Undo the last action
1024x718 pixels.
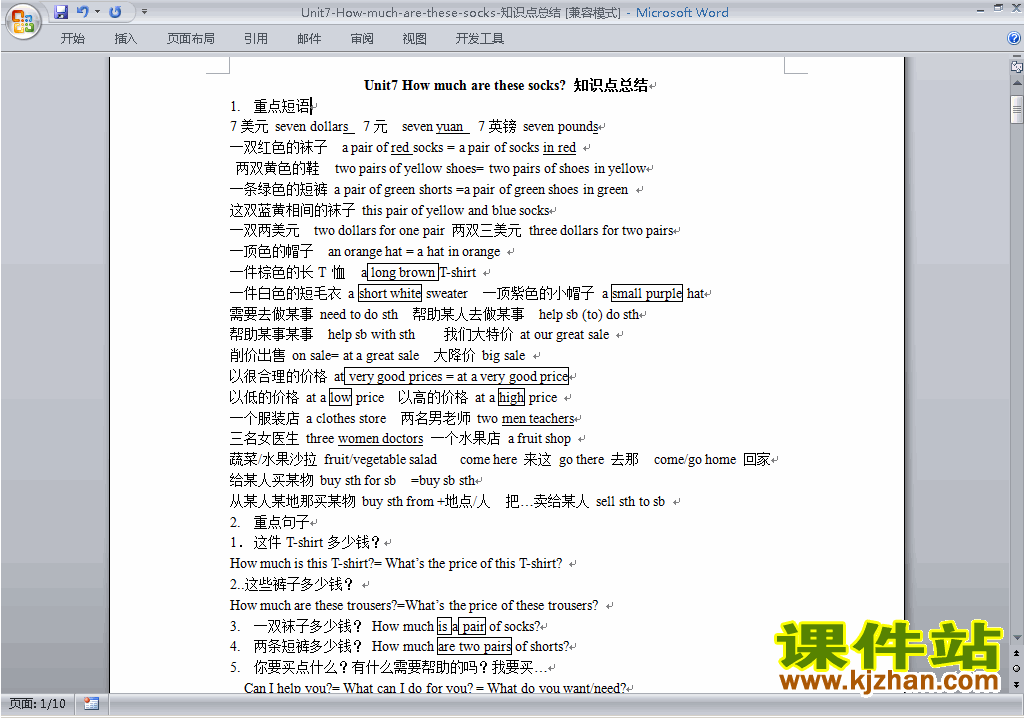82,12
